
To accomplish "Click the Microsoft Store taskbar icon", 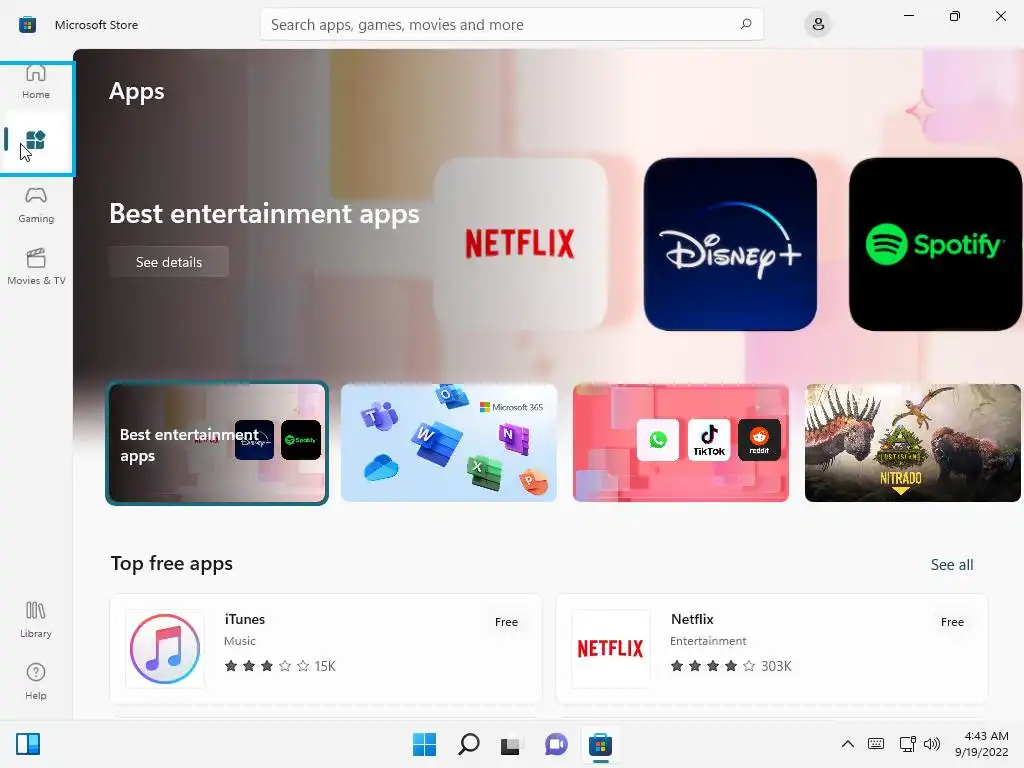I will pos(600,744).
